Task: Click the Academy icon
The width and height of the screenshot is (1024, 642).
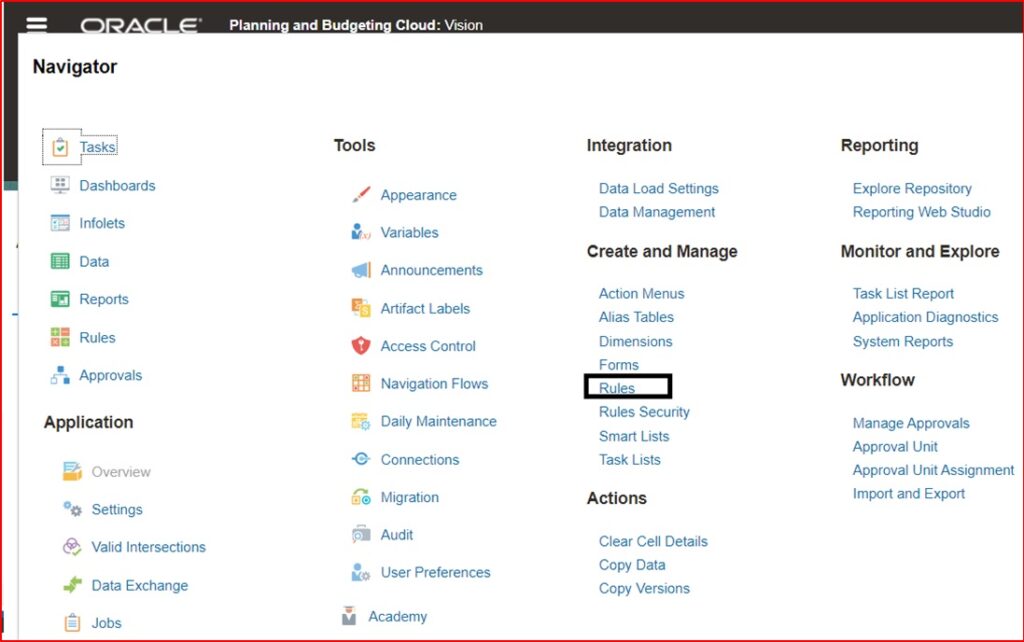Action: pos(349,616)
